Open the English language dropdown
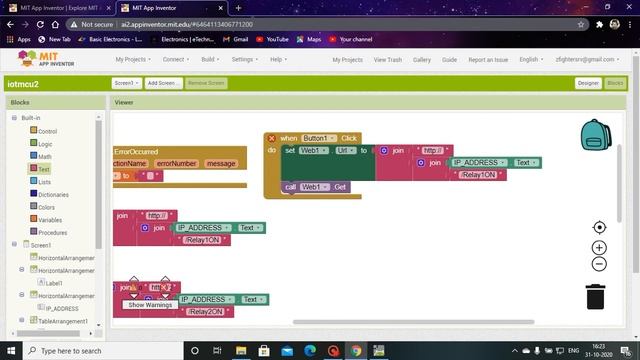The height and width of the screenshot is (360, 640). (x=531, y=60)
